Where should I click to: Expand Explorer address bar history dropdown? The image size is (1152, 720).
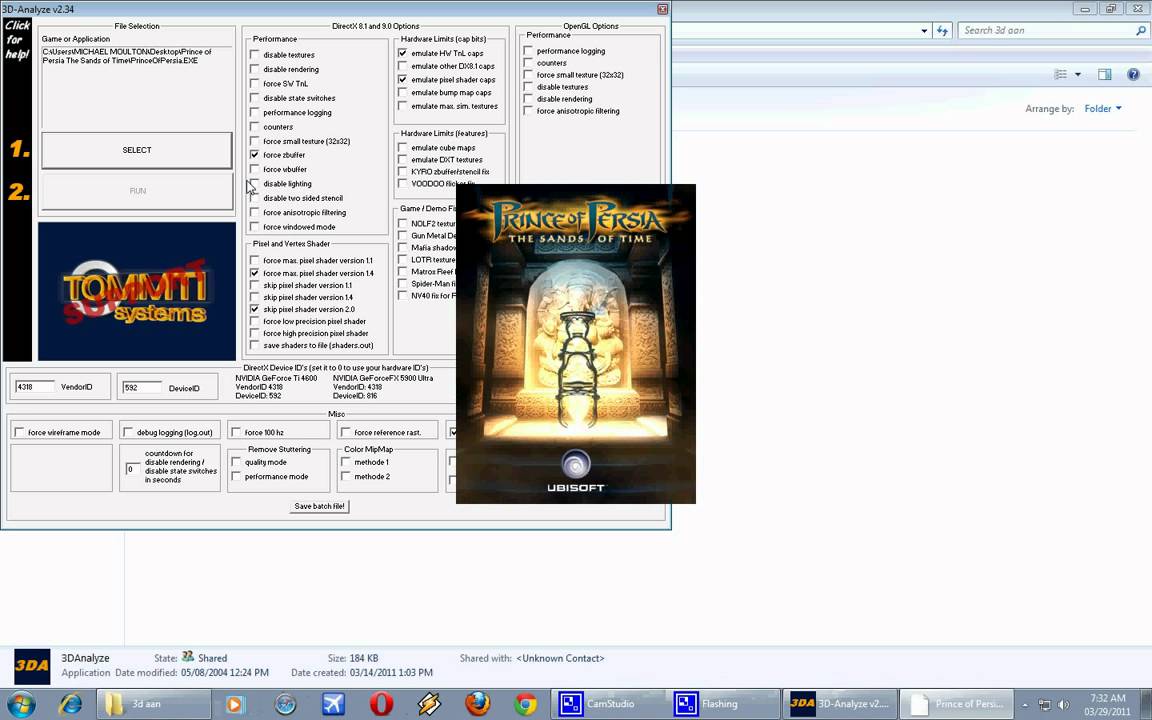click(x=924, y=31)
